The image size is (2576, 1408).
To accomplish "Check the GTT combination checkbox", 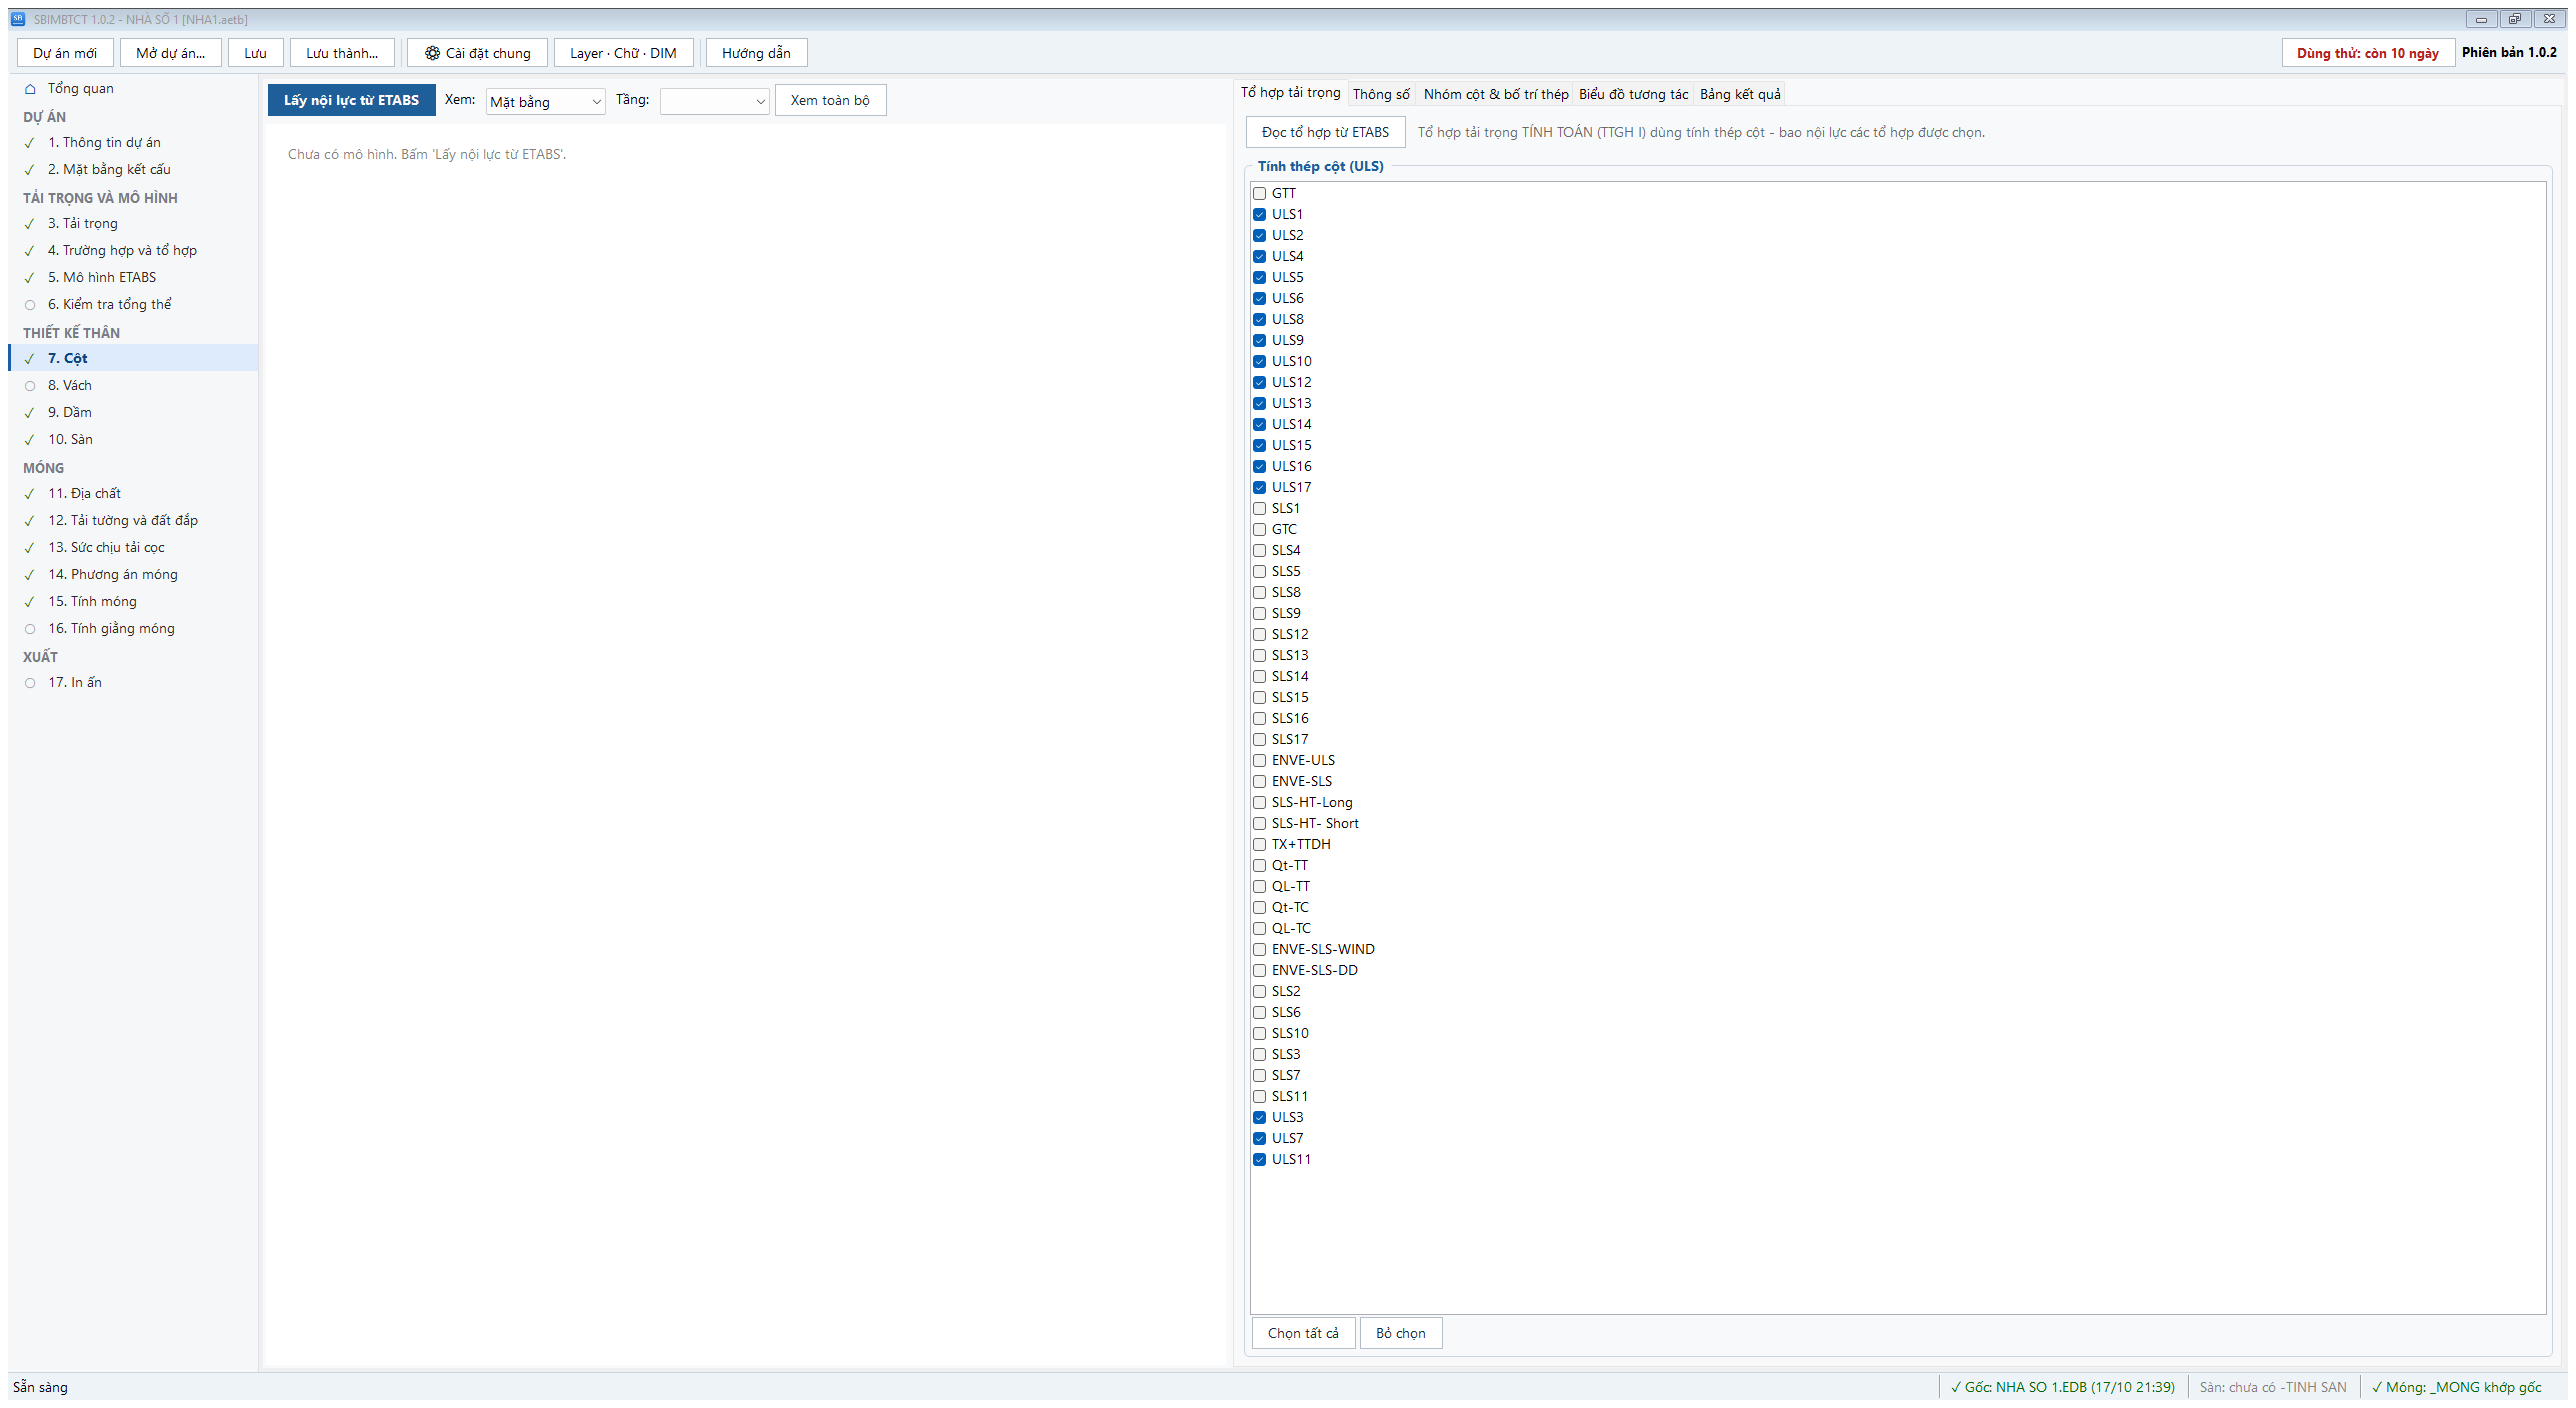I will [1260, 194].
